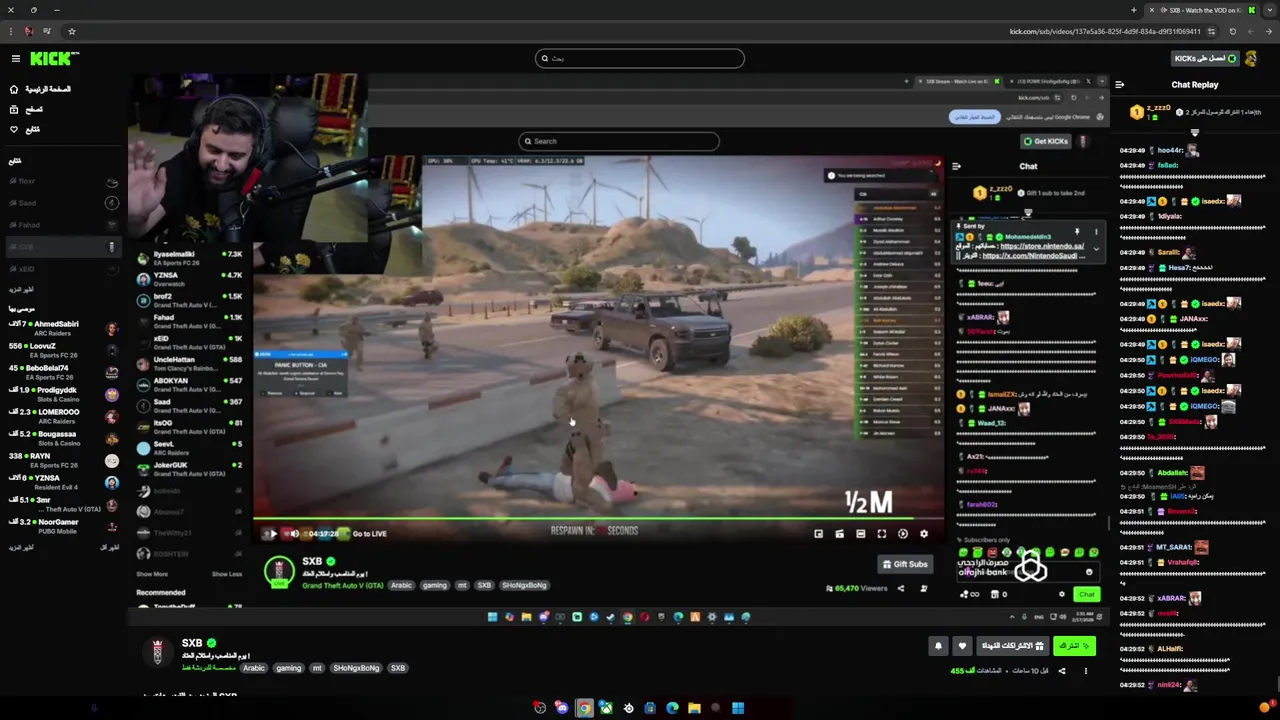This screenshot has width=1280, height=720.
Task: Open recommended channel AhmedSabiri
Action: (x=62, y=328)
